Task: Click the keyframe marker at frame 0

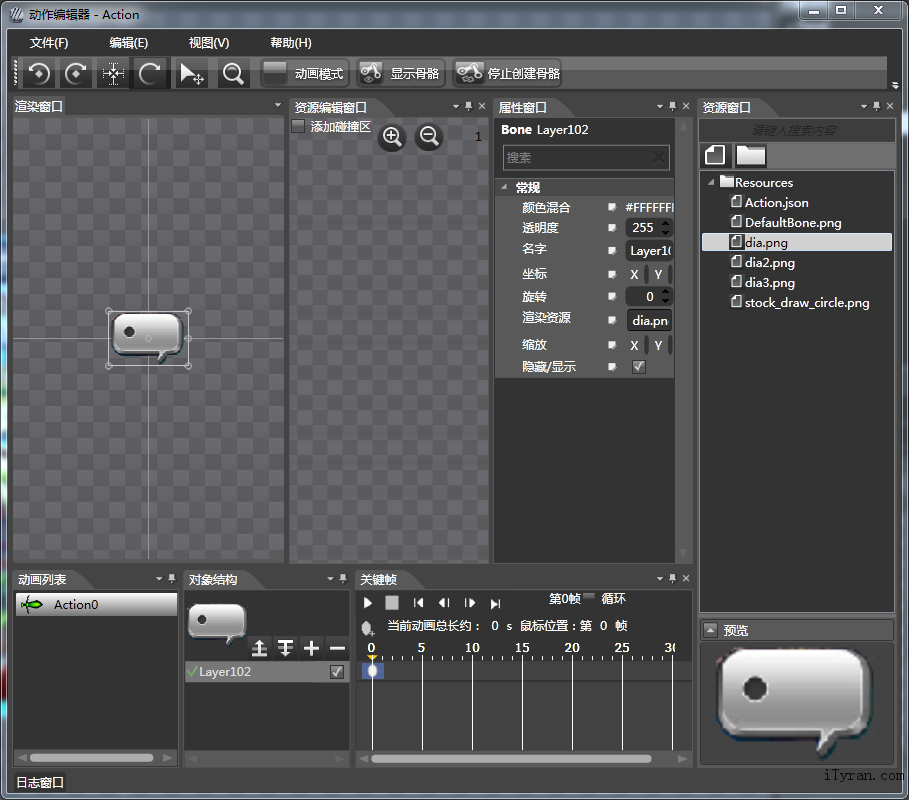Action: tap(372, 671)
